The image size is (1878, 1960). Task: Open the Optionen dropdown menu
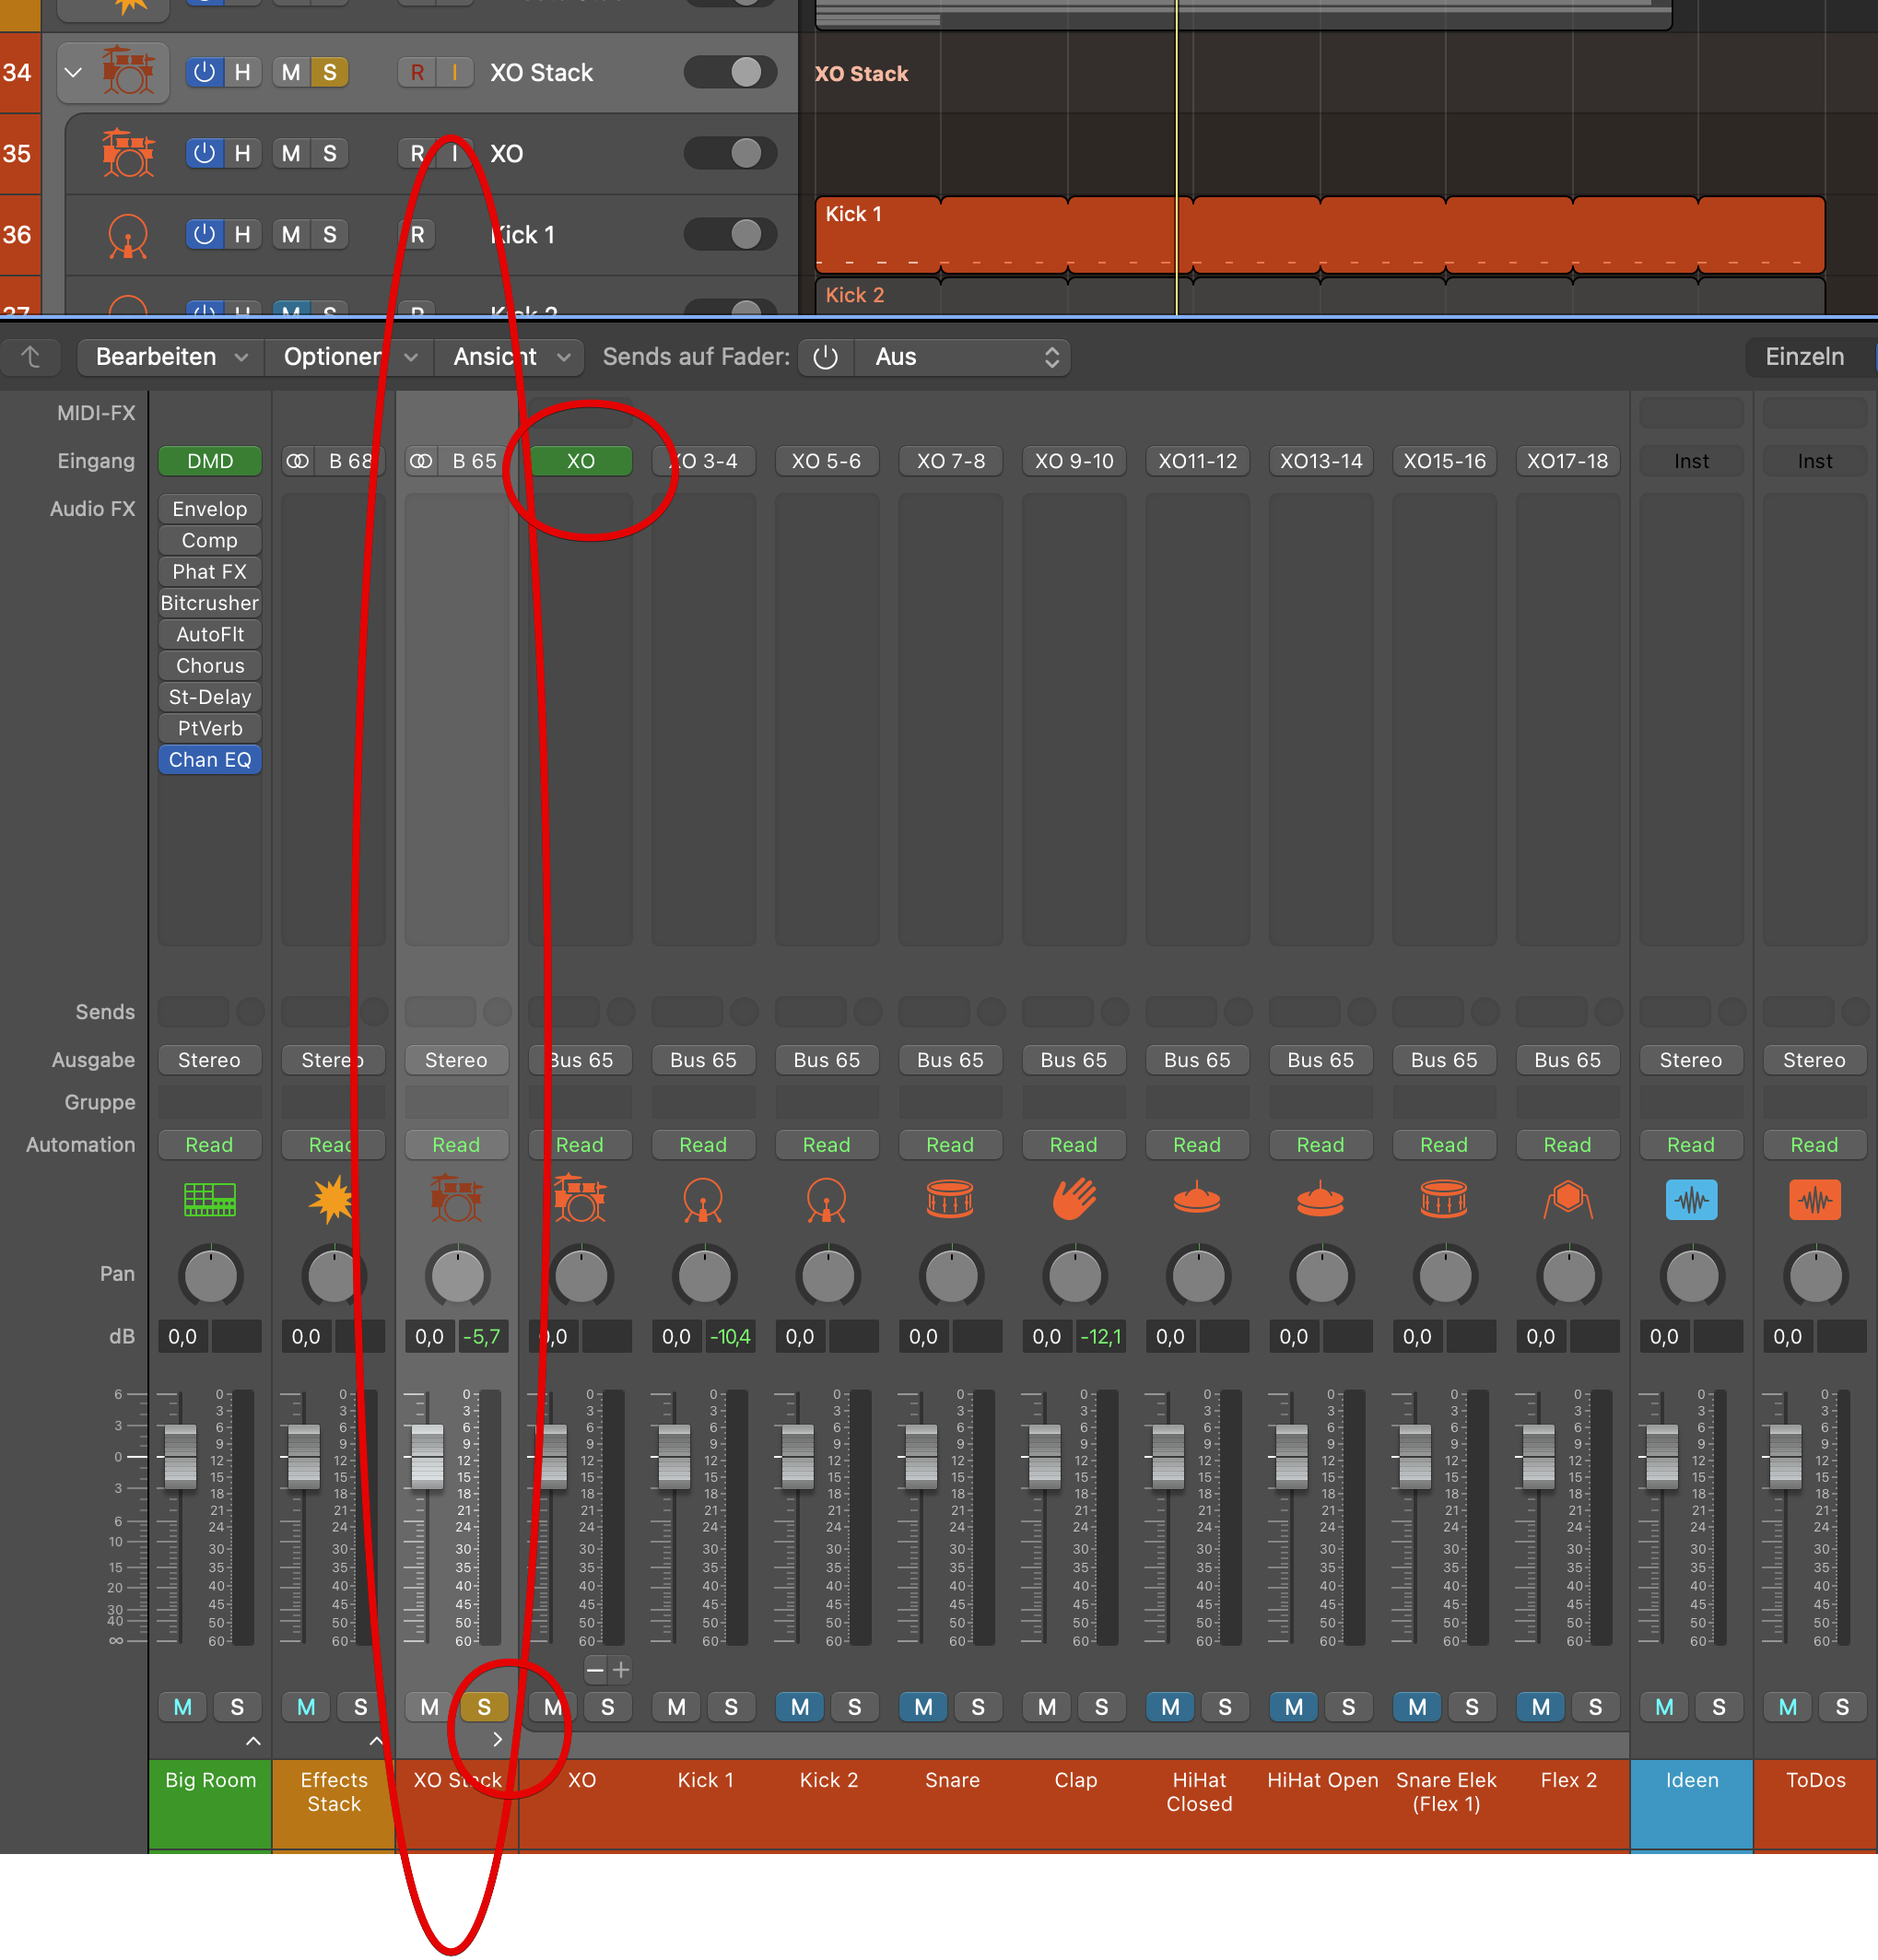pyautogui.click(x=349, y=357)
